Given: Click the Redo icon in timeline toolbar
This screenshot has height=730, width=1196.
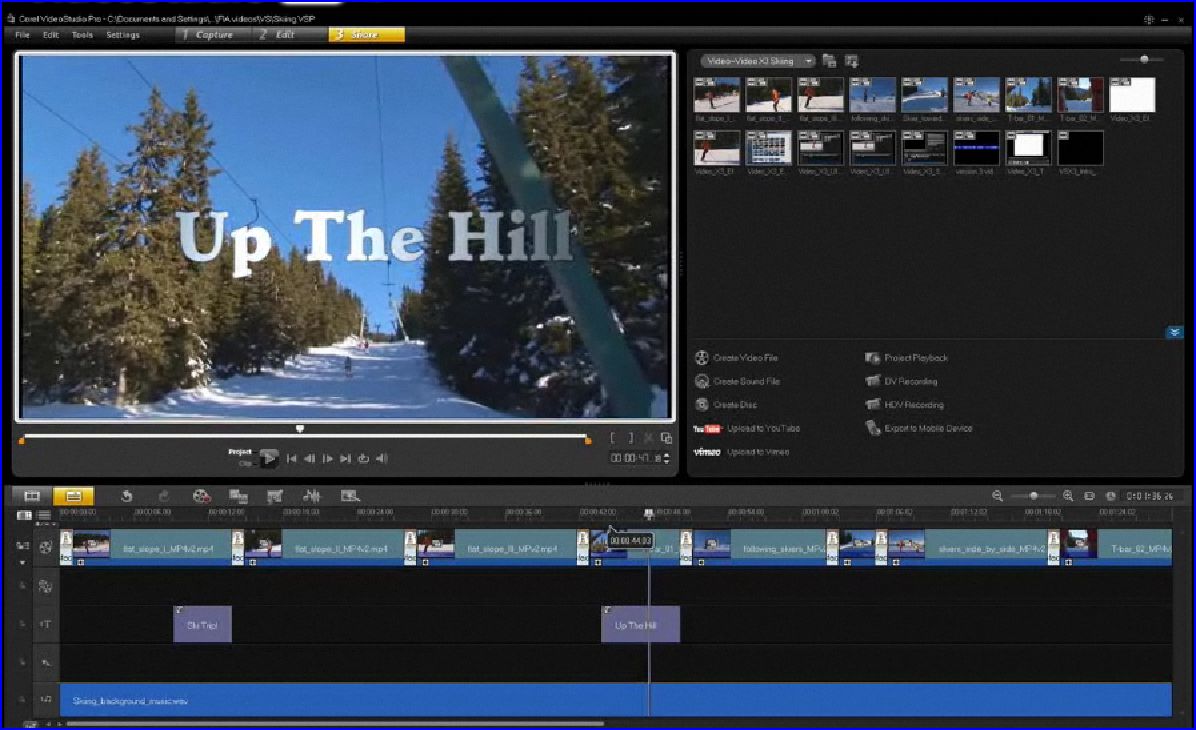Looking at the screenshot, I should click(x=163, y=497).
